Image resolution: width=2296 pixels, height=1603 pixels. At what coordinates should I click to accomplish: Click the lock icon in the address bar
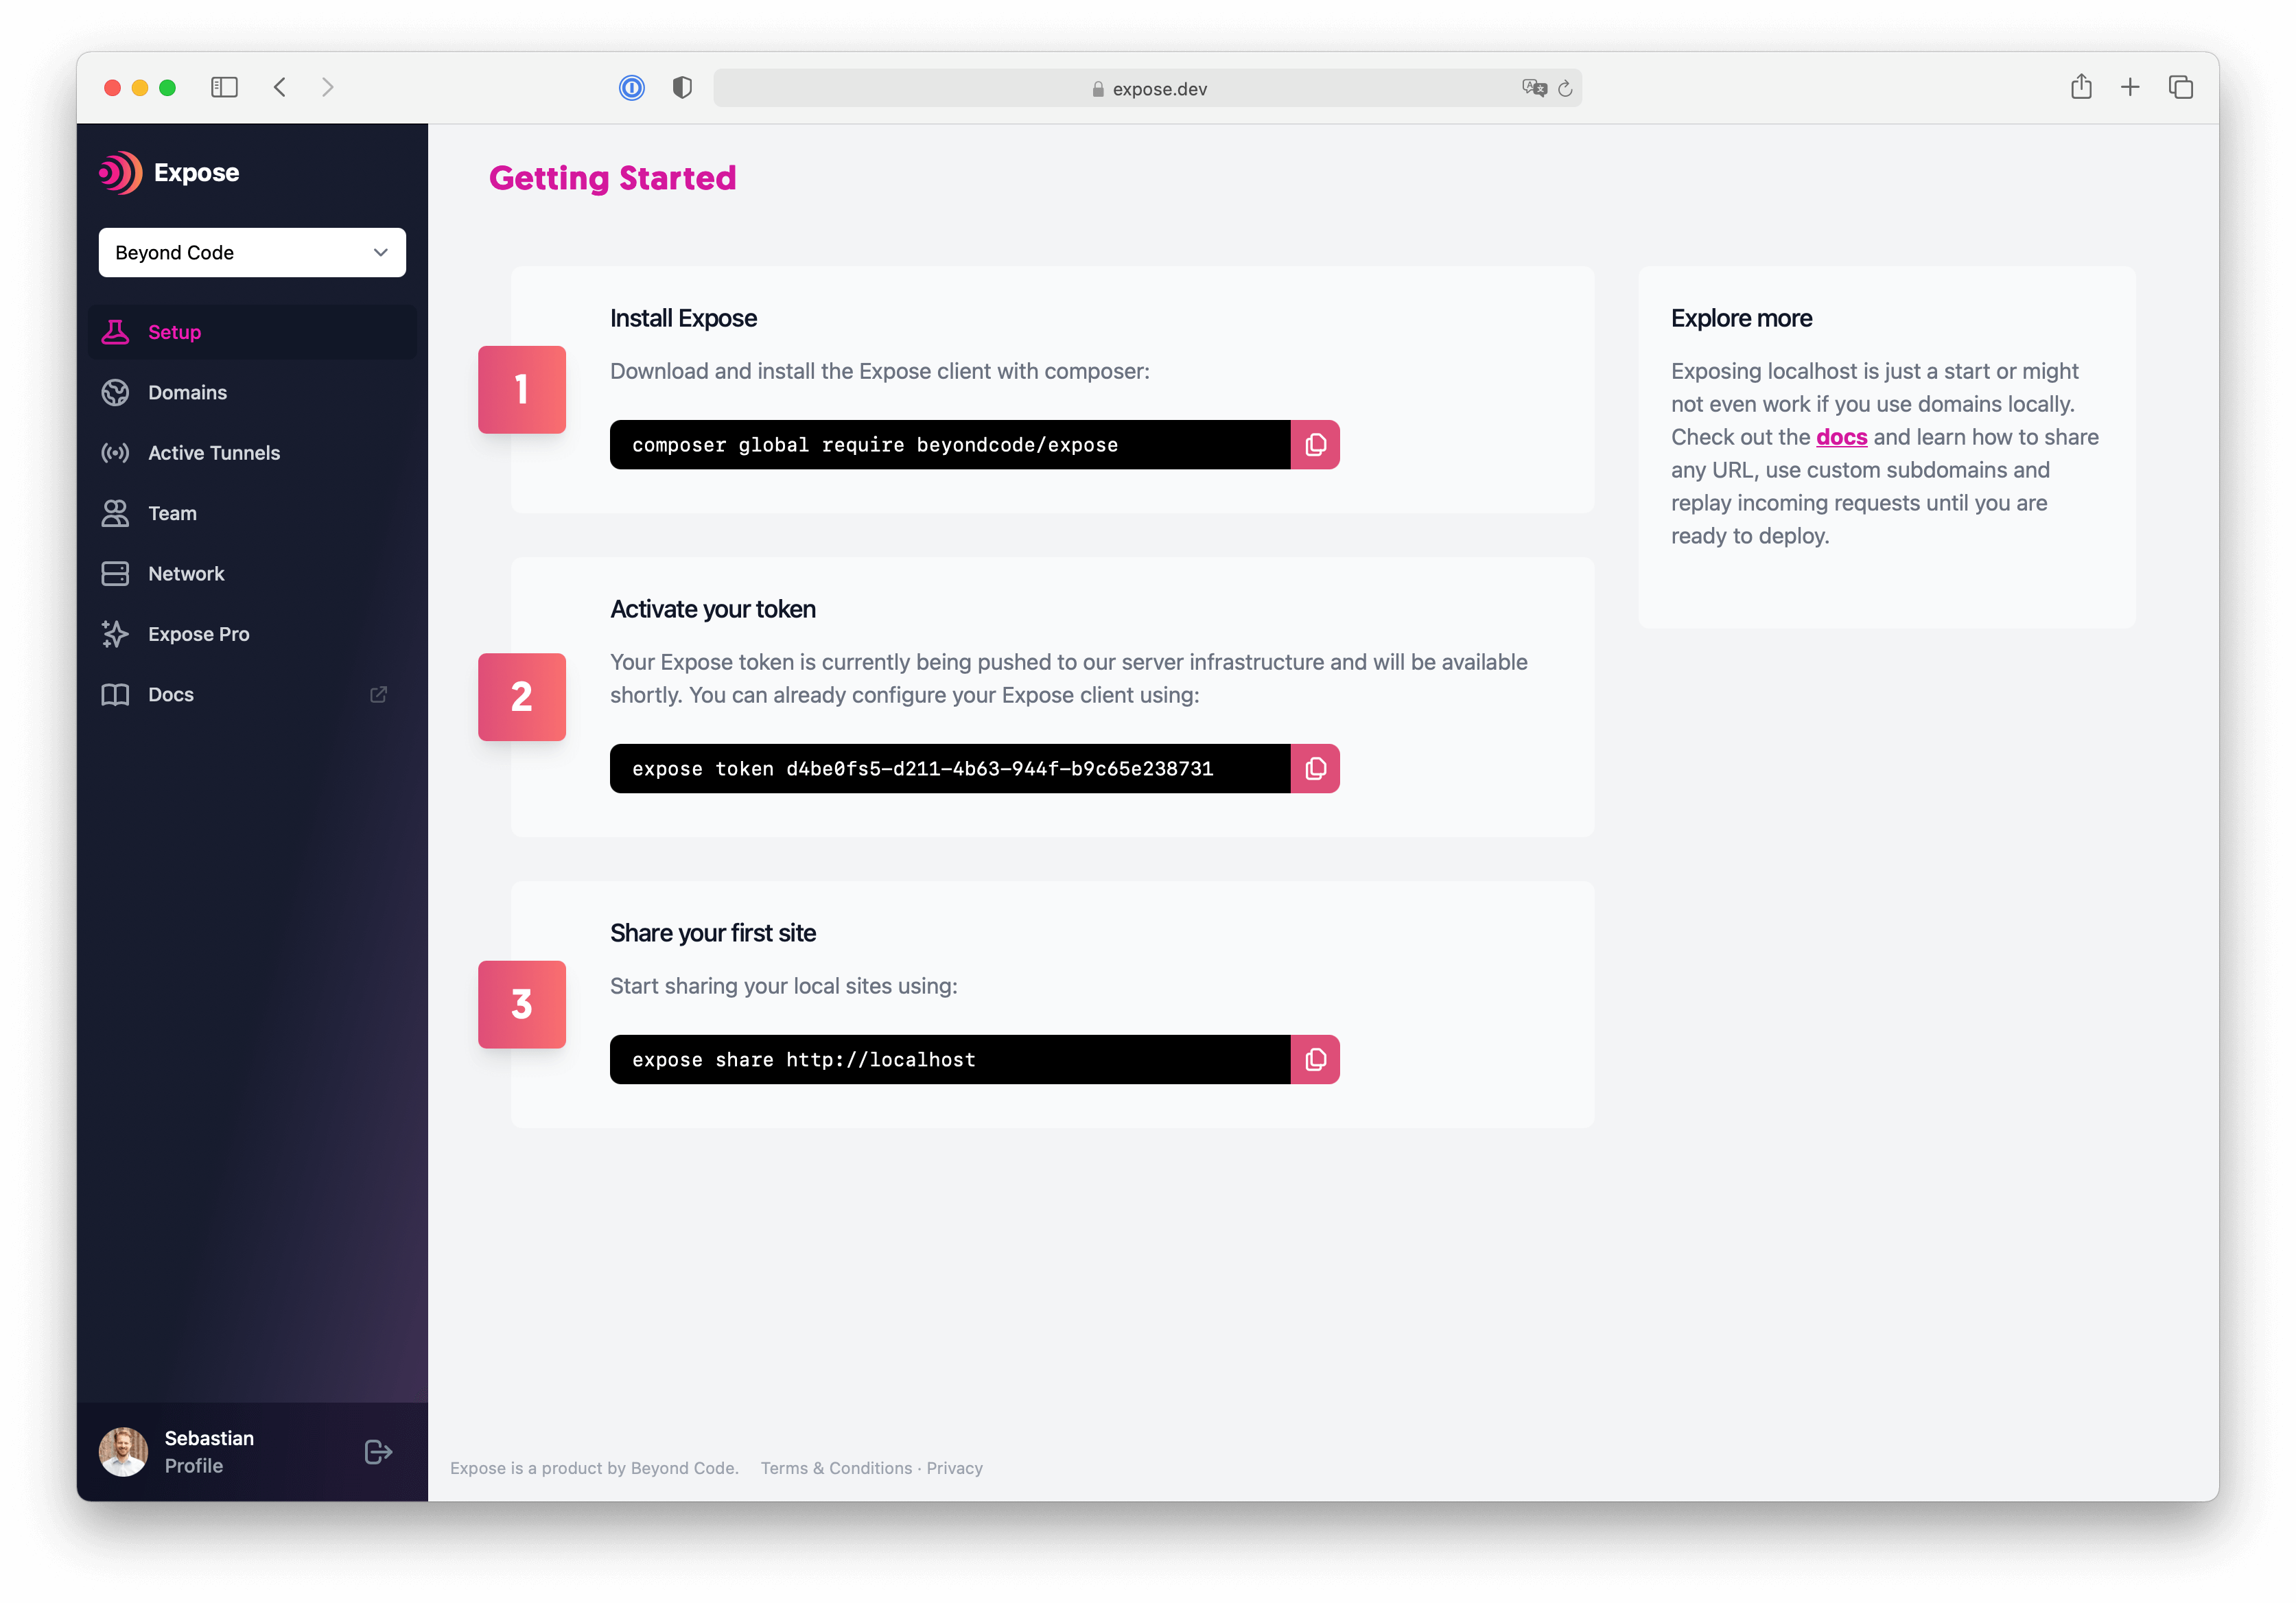tap(1098, 89)
